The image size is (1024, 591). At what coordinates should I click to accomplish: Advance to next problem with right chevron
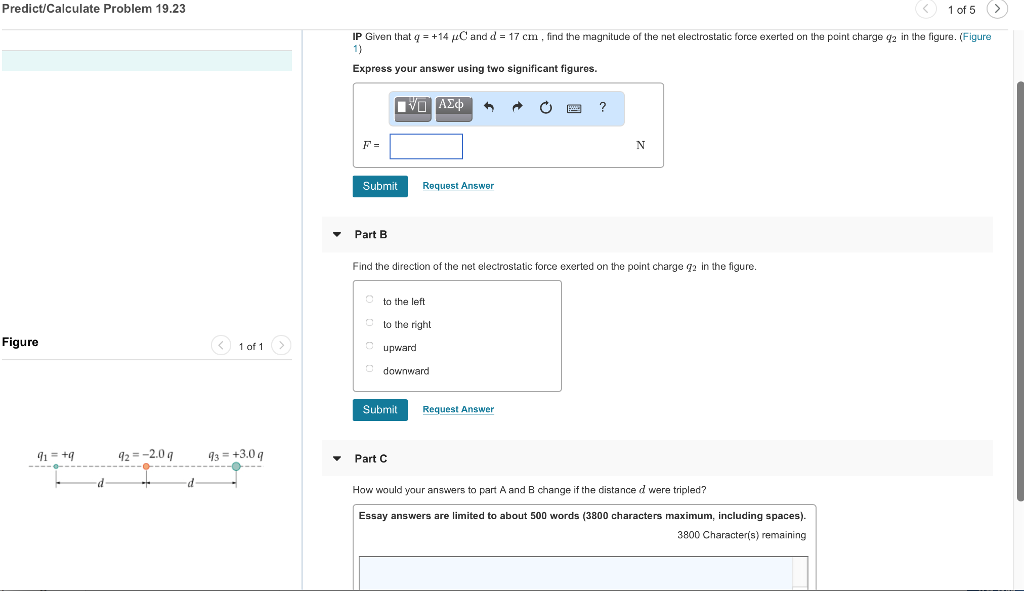[996, 9]
